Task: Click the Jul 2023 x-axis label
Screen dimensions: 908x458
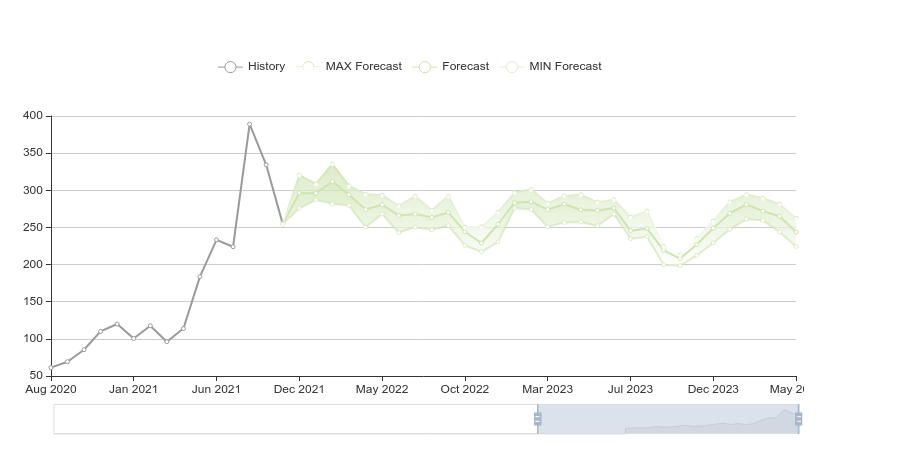Action: 630,389
